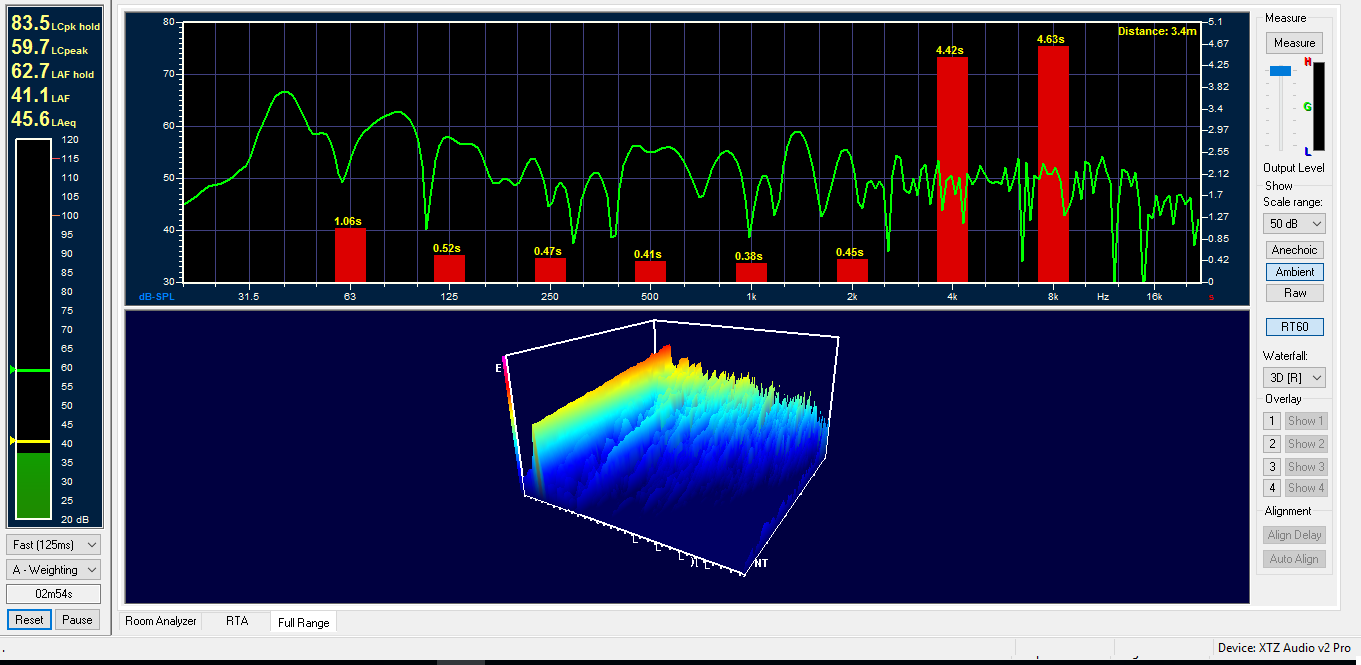Click the 41.1 LAF reading
The width and height of the screenshot is (1361, 665).
40,95
